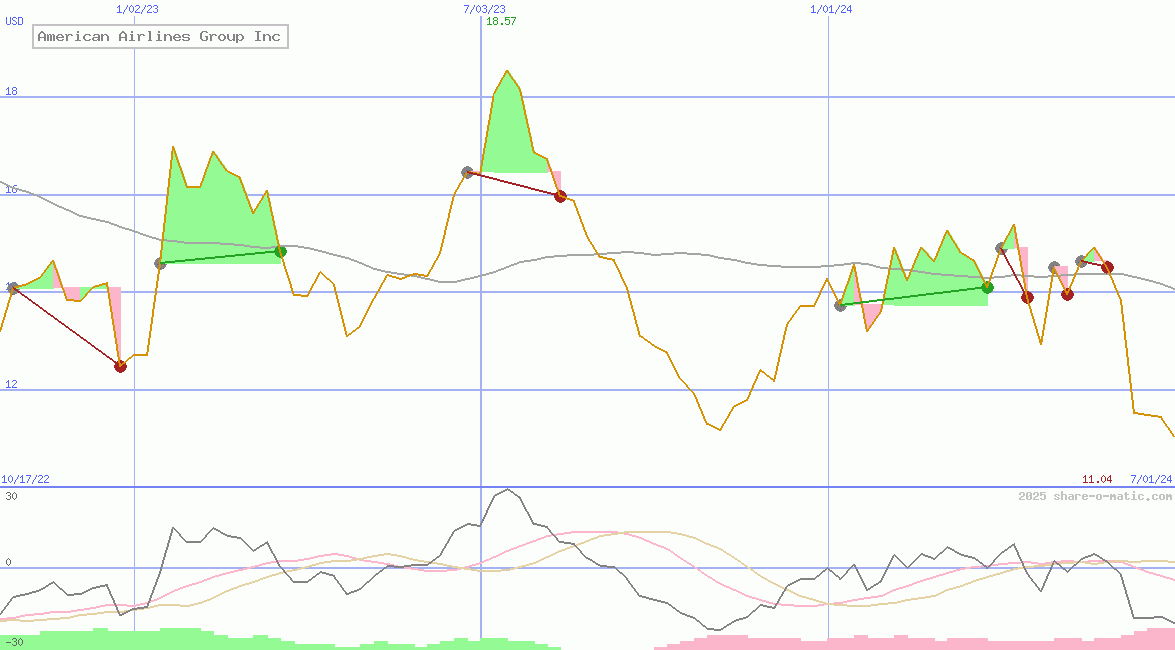Viewport: 1175px width, 650px height.
Task: Click the 18 price axis label
Action: point(12,92)
